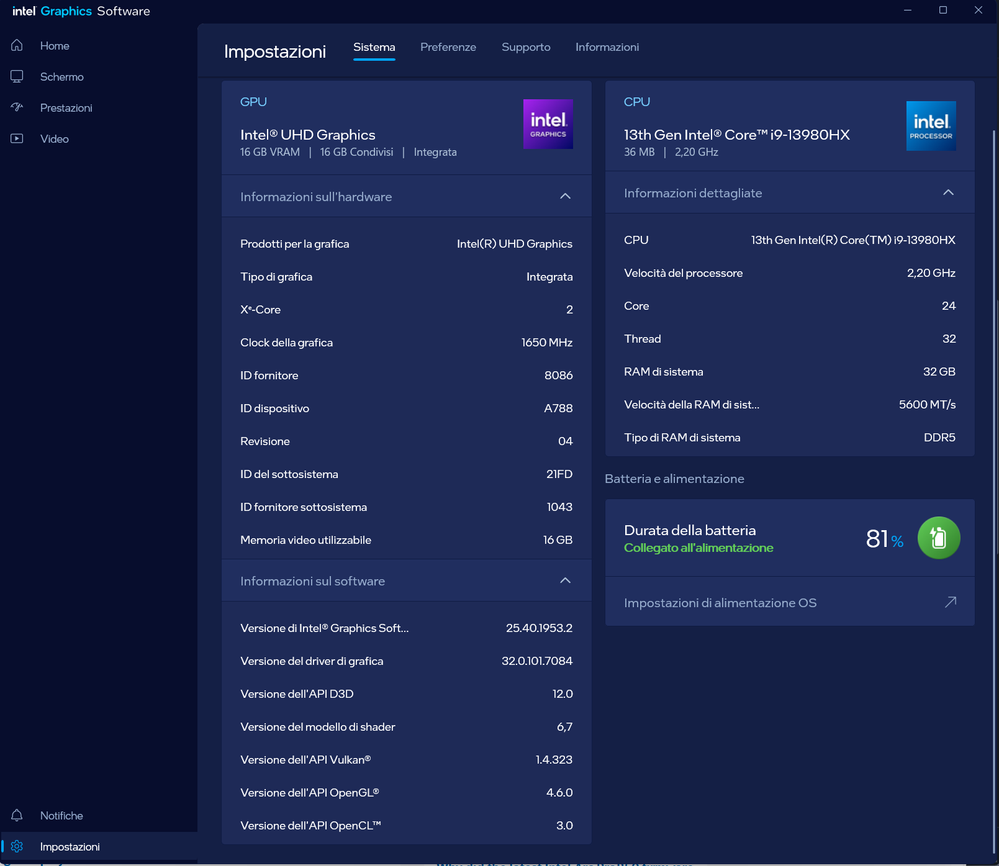Click the green battery charging icon
Image resolution: width=999 pixels, height=866 pixels.
coord(938,538)
